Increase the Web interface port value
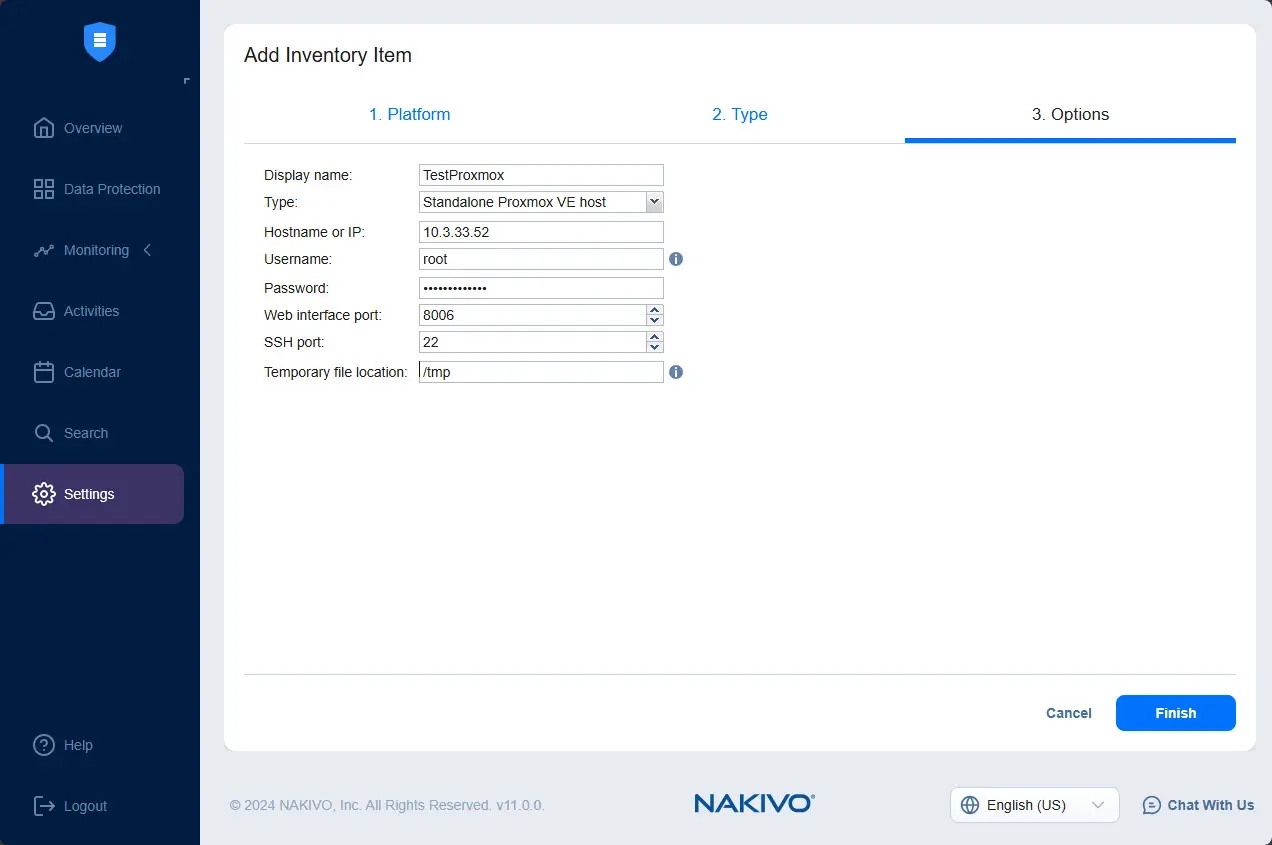 click(655, 310)
